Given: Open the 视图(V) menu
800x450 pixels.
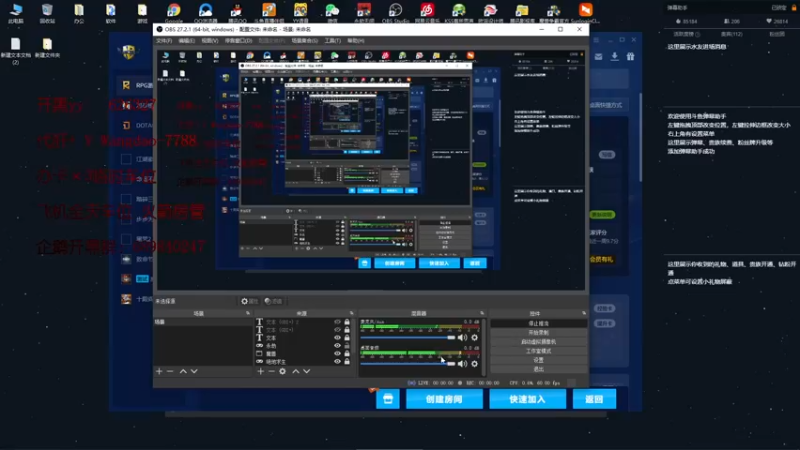Looking at the screenshot, I should [209, 40].
